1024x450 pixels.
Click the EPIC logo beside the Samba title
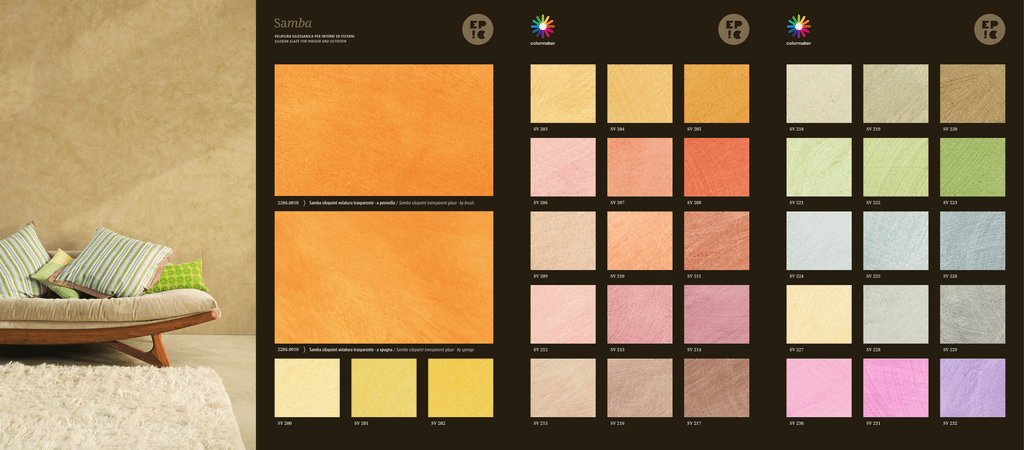click(477, 29)
